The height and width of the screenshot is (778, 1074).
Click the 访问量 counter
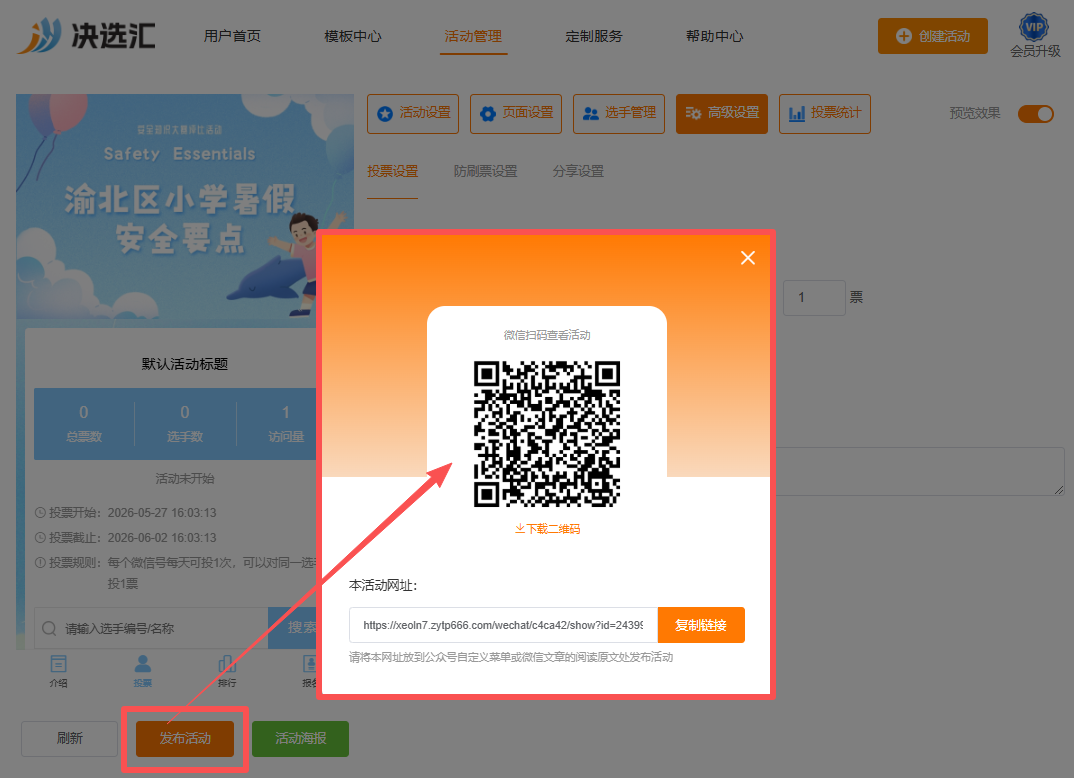click(x=286, y=423)
